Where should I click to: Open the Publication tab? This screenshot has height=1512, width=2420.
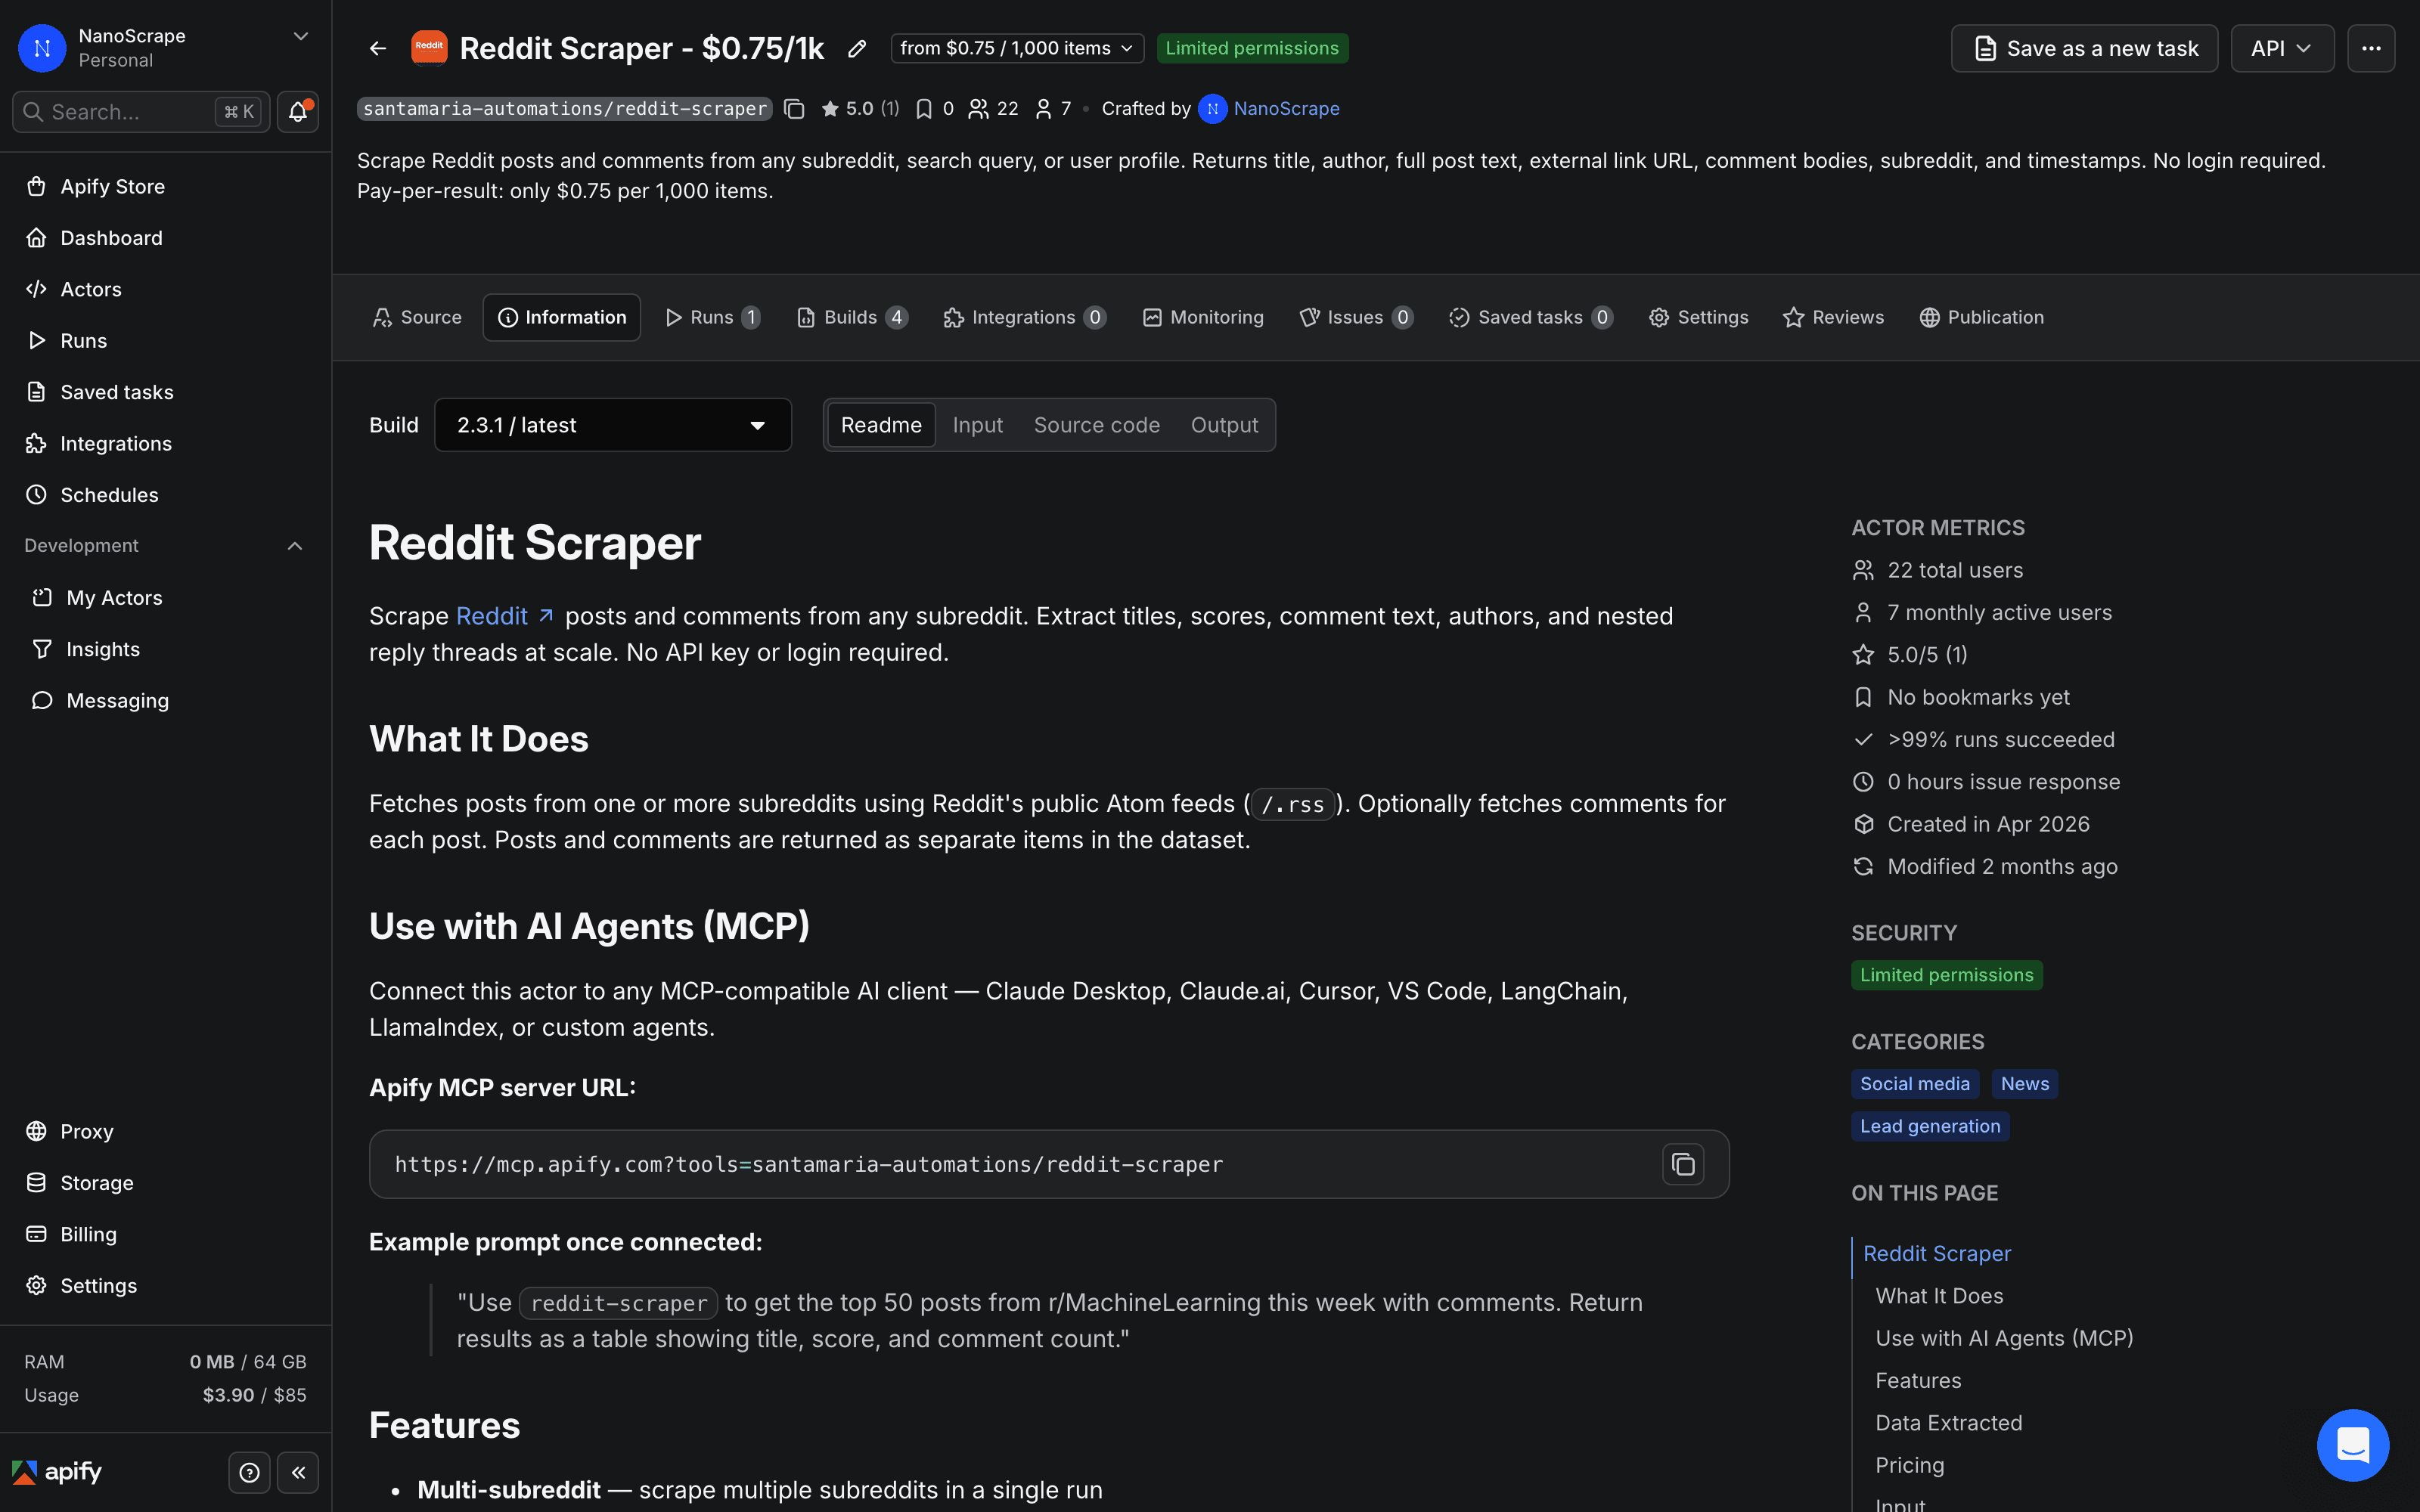(1981, 317)
